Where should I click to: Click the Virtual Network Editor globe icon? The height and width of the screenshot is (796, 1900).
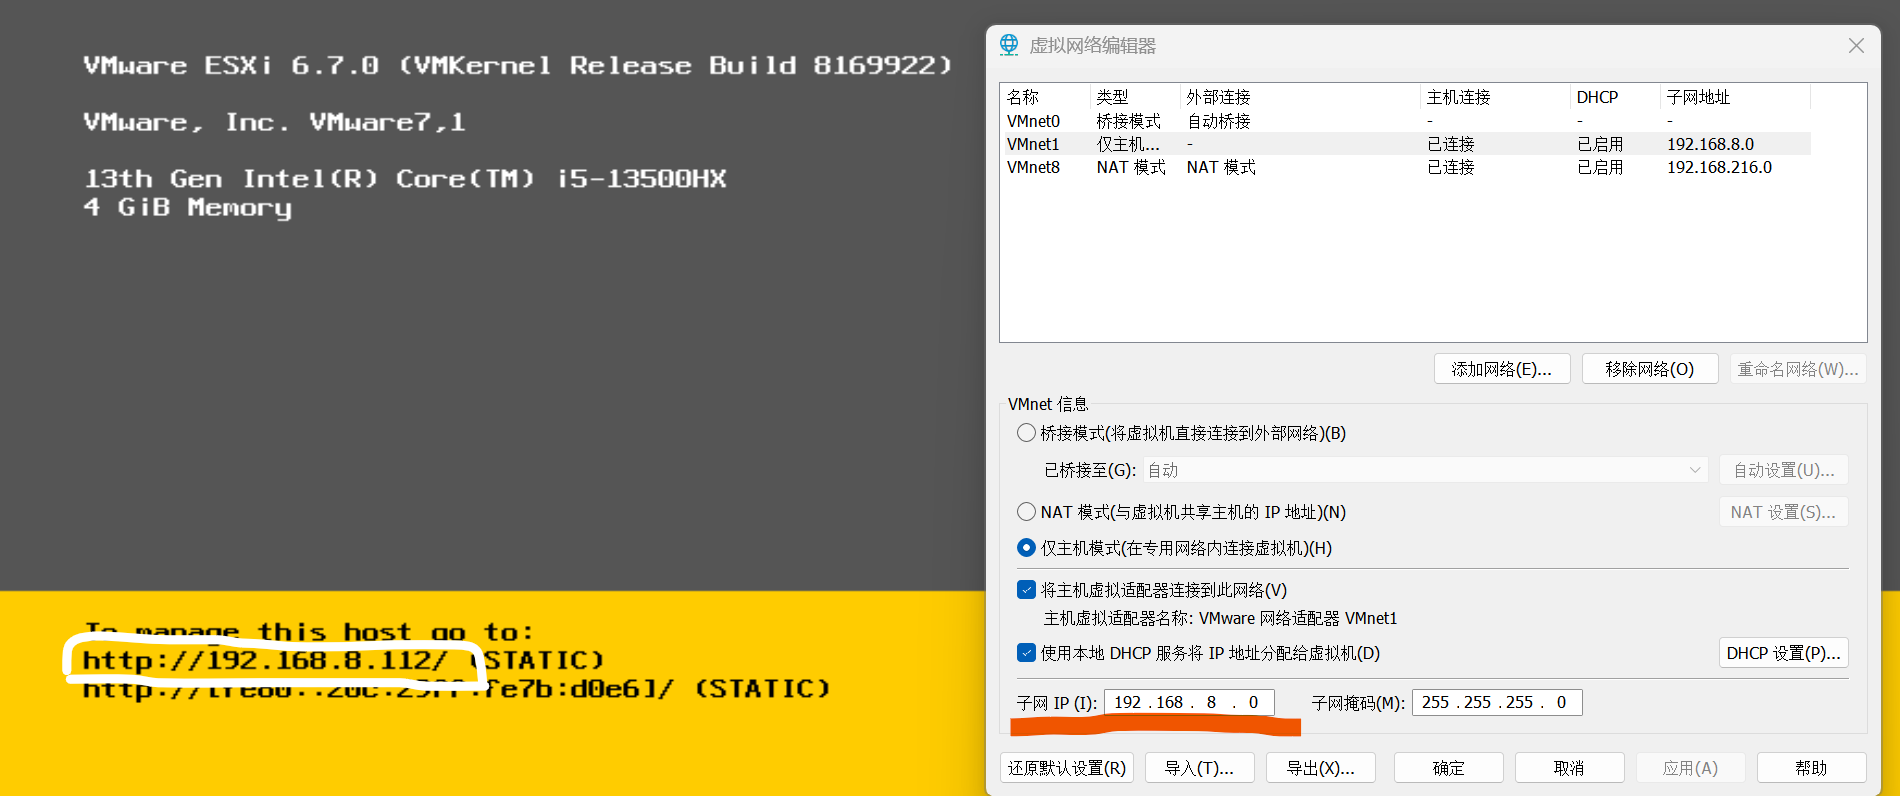coord(1009,45)
